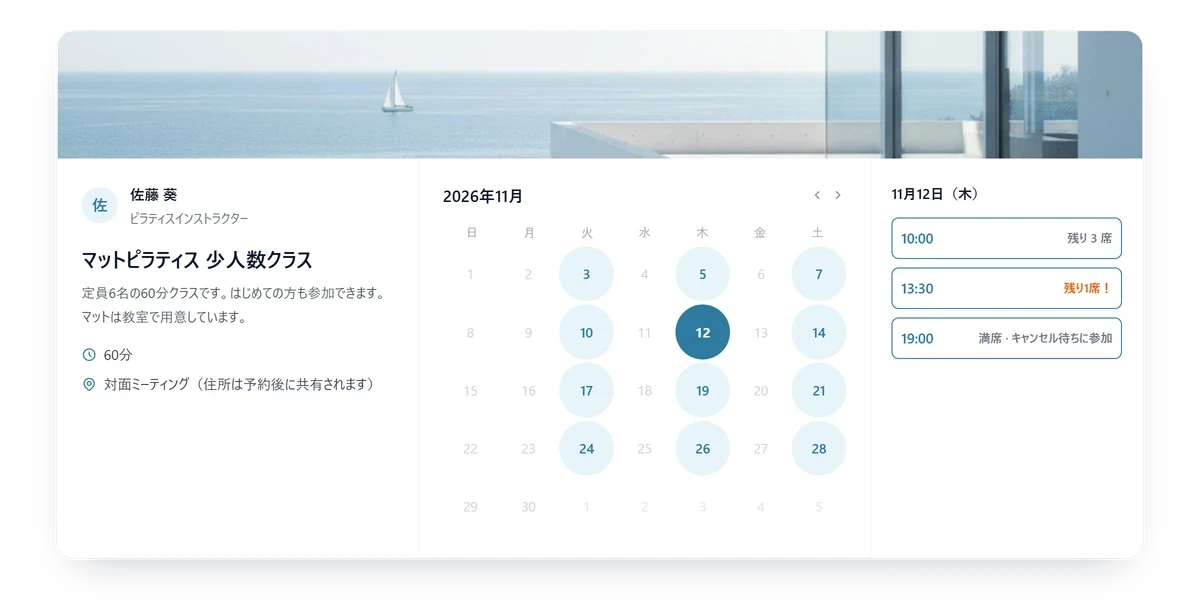Click the disabled date 11
1200x600 pixels.
[x=645, y=332]
